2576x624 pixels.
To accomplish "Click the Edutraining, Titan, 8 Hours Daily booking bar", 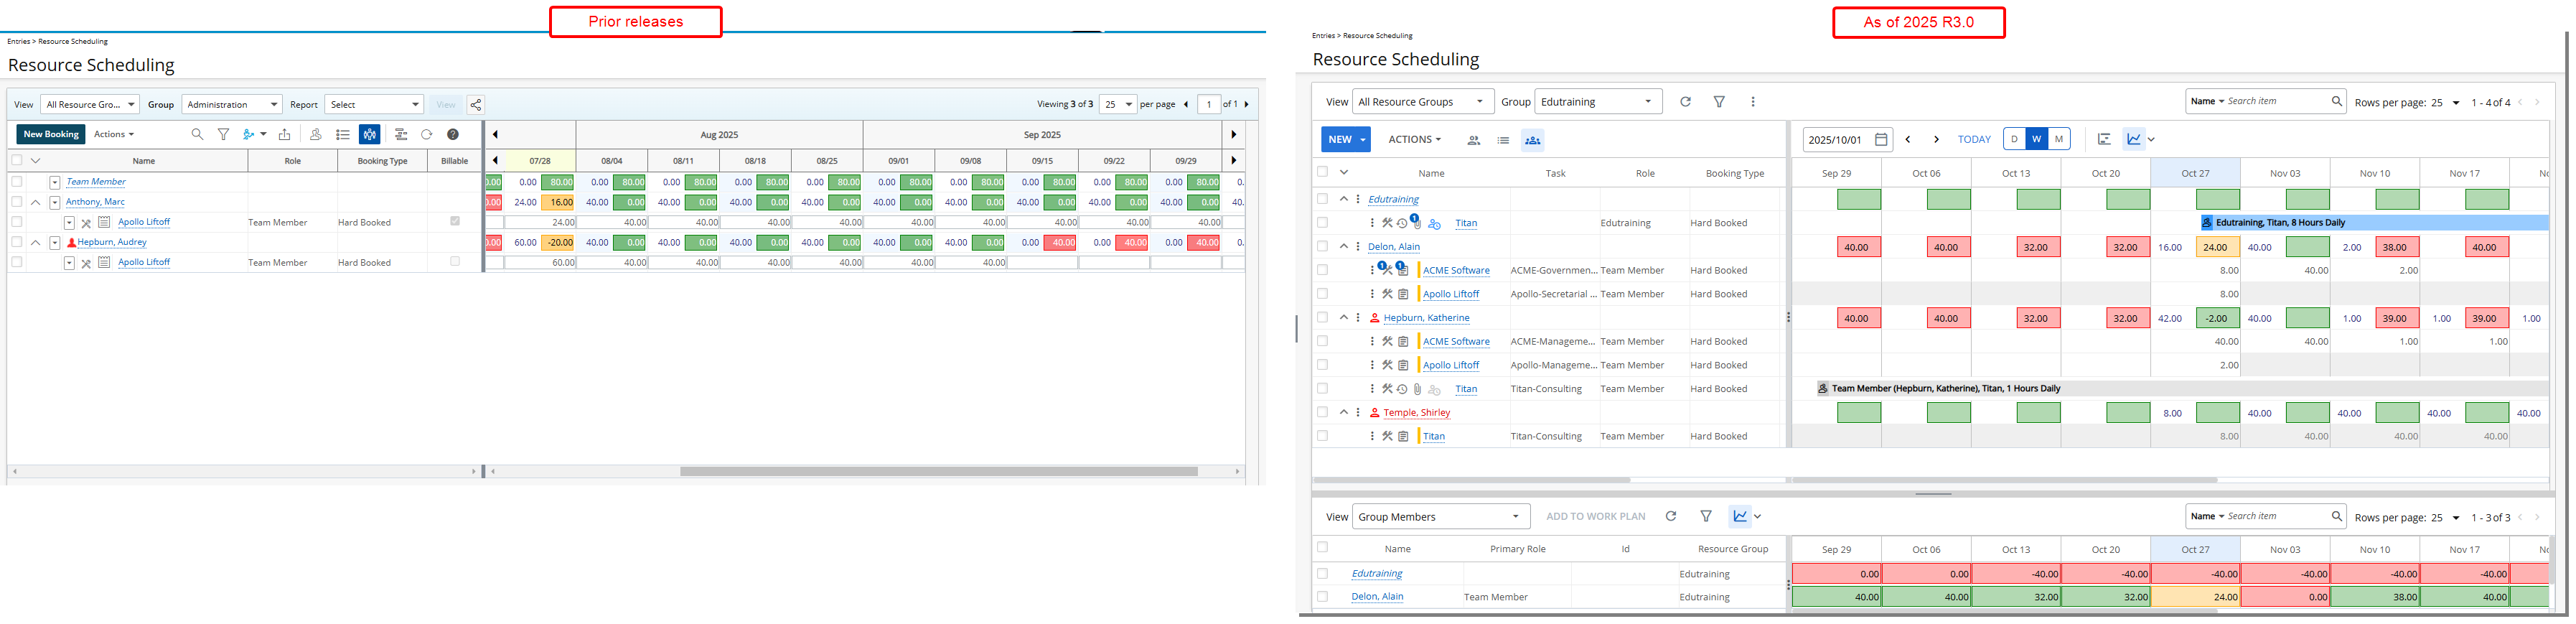I will [2375, 223].
